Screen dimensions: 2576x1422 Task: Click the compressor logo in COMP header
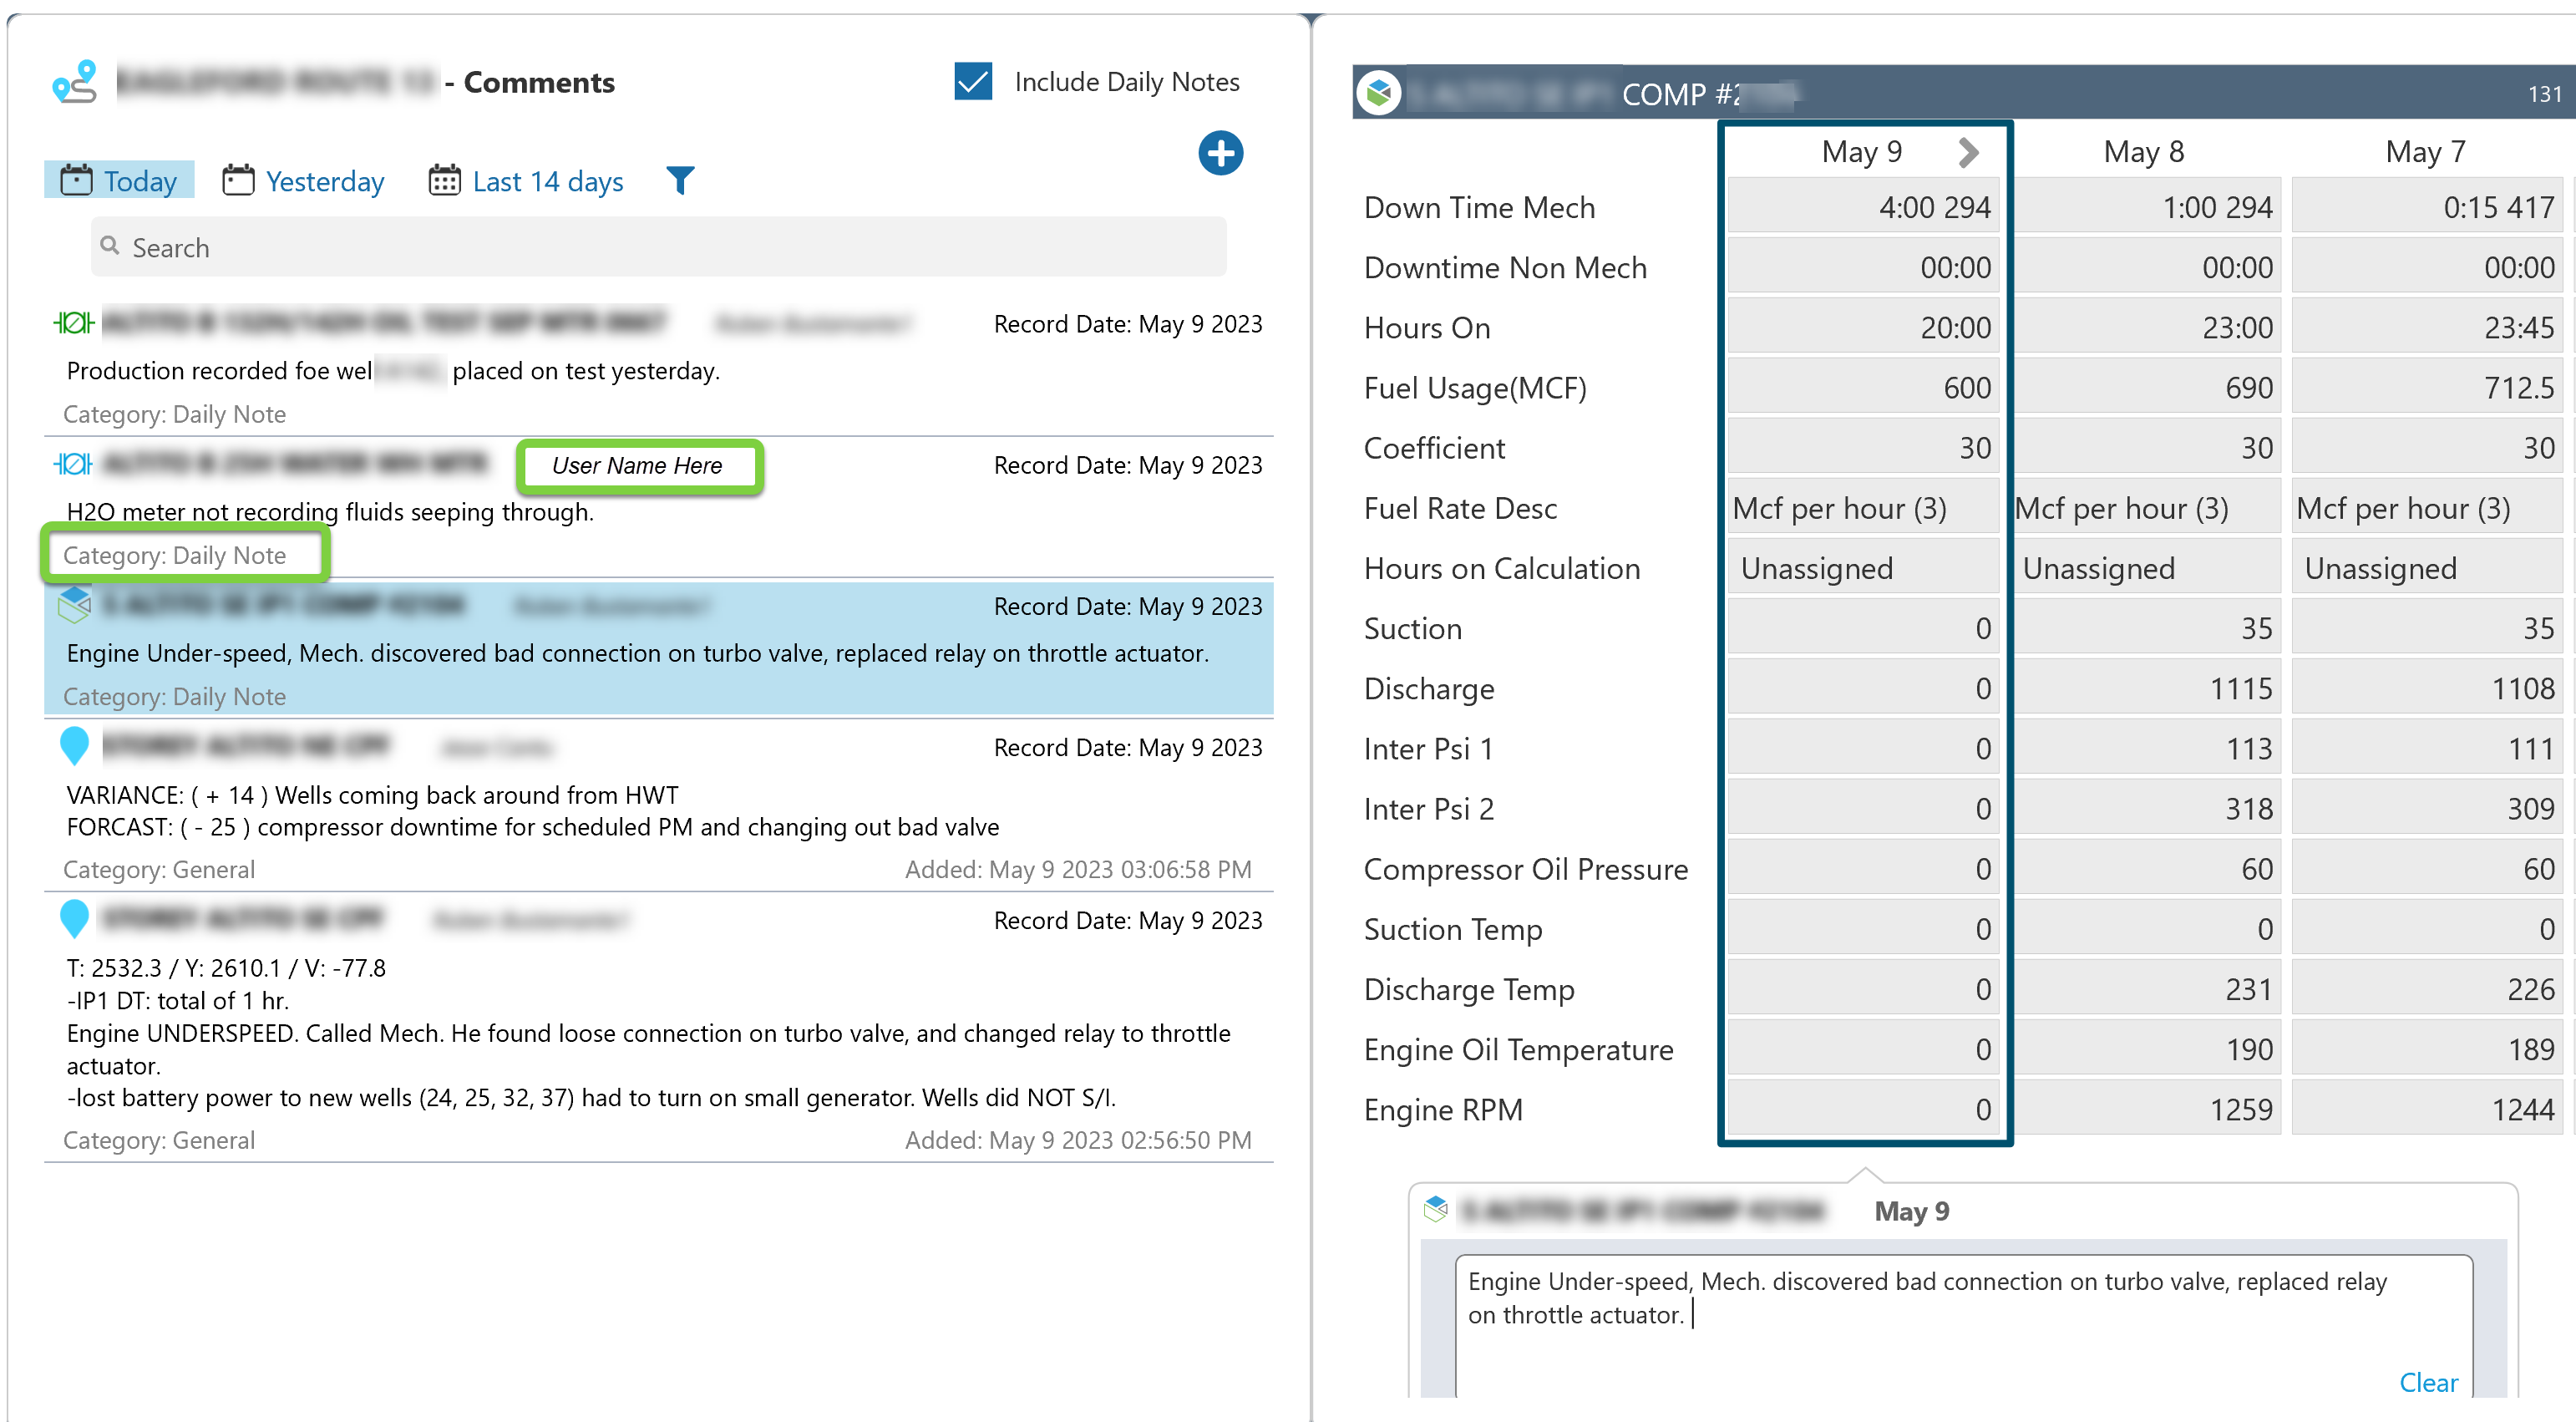1379,94
